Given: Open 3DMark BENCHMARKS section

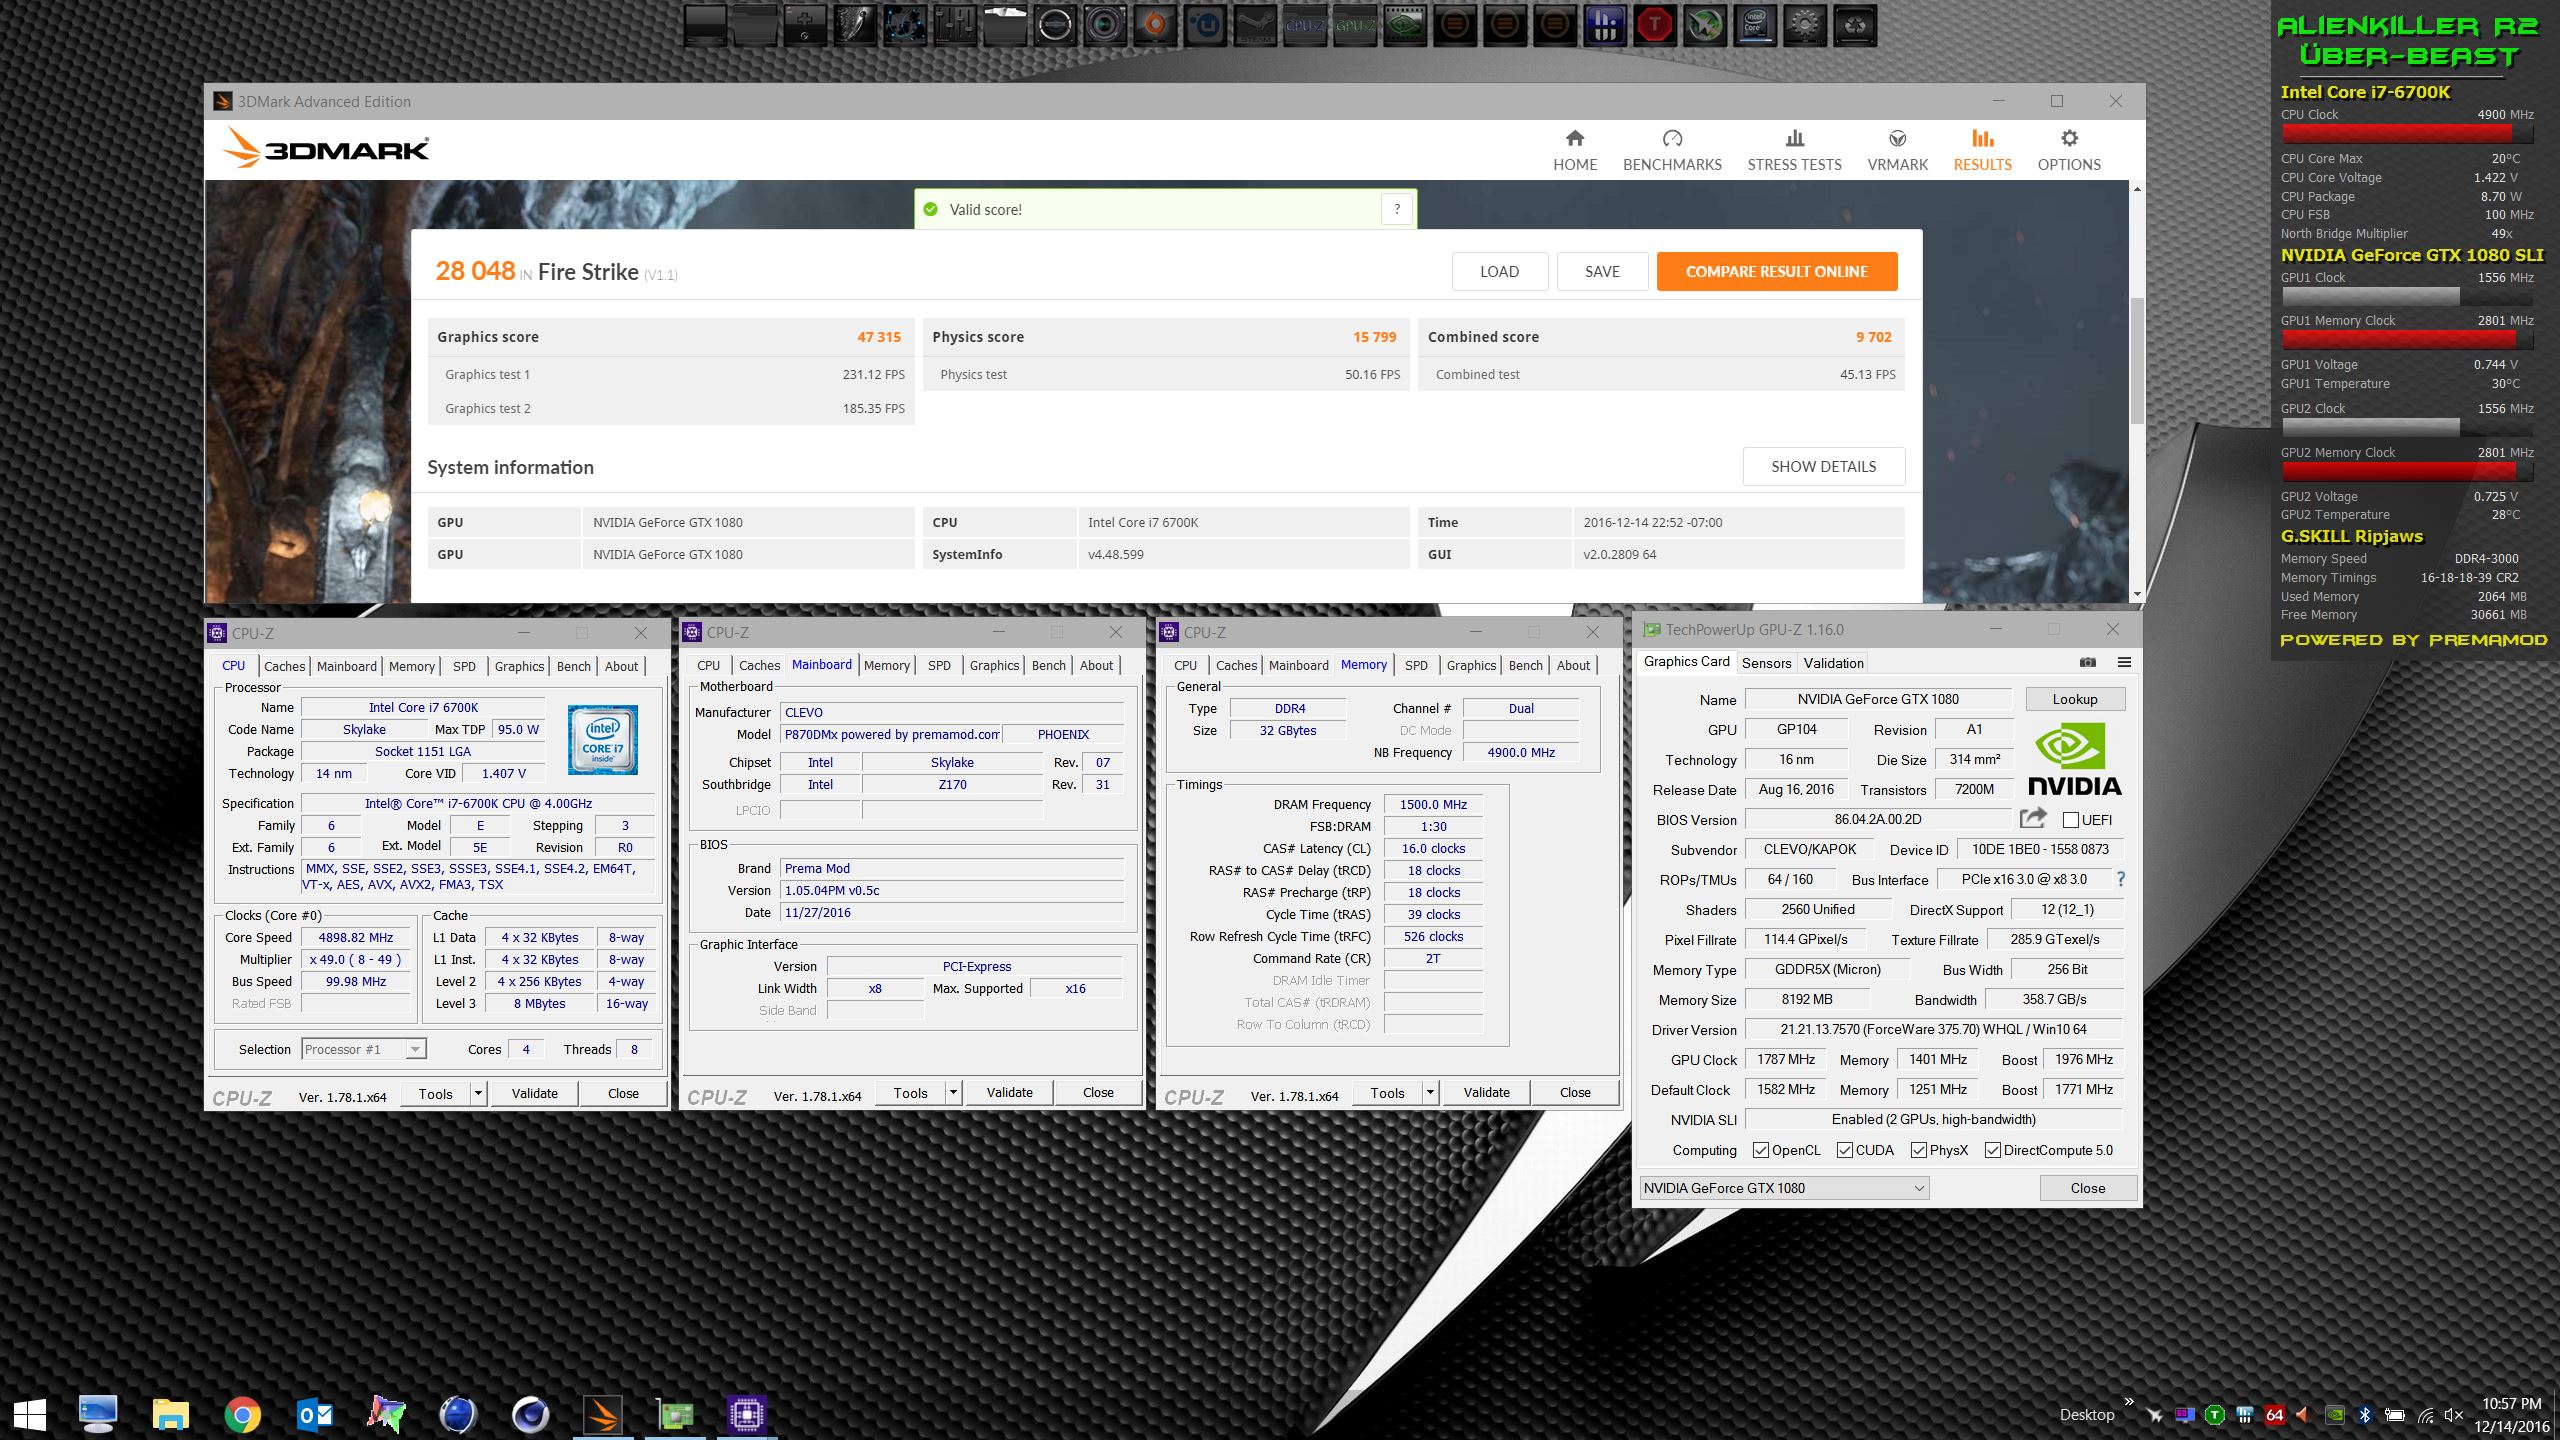Looking at the screenshot, I should tap(1672, 151).
